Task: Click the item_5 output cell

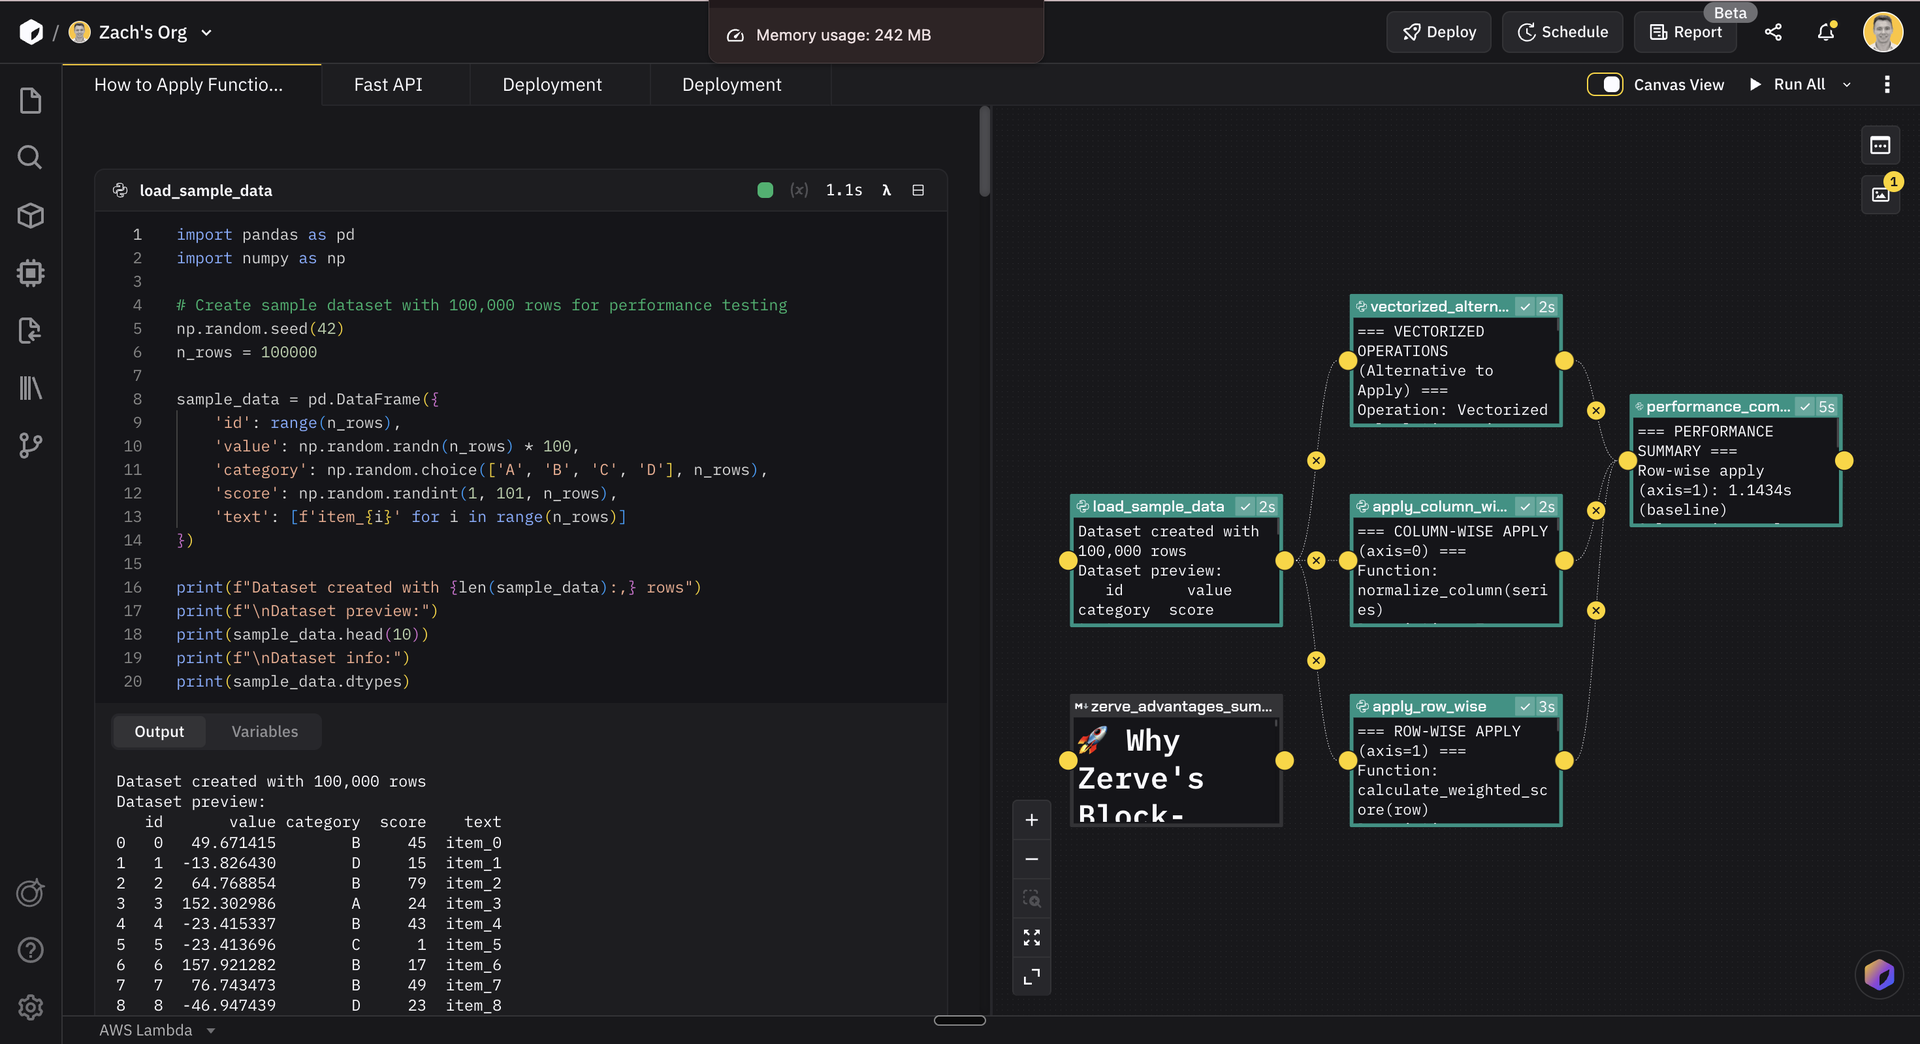Action: (474, 944)
